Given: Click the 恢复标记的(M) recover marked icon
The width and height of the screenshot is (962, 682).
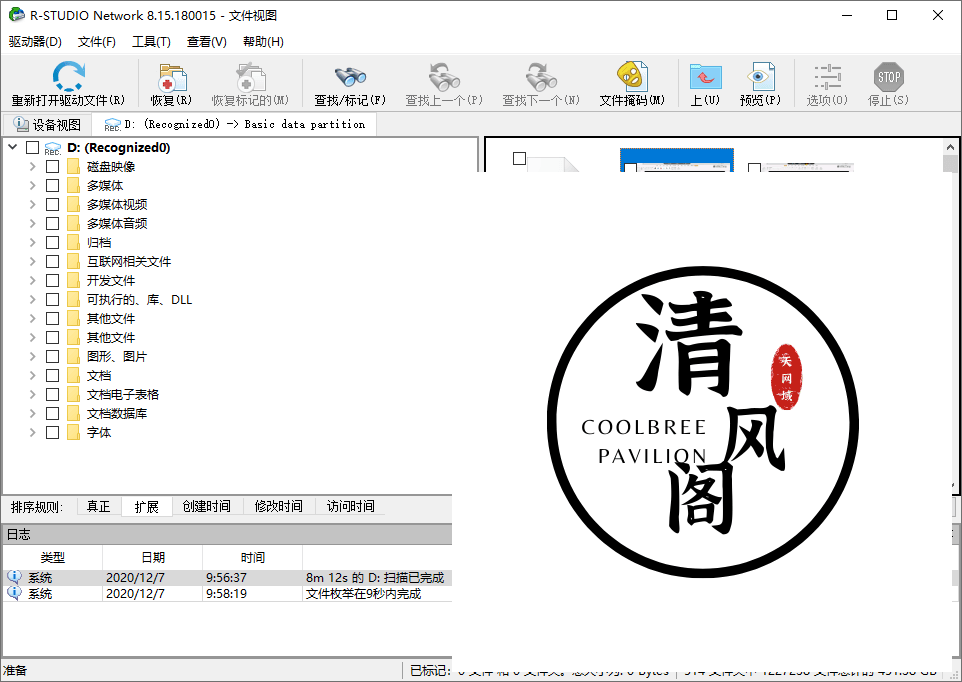Looking at the screenshot, I should [250, 77].
